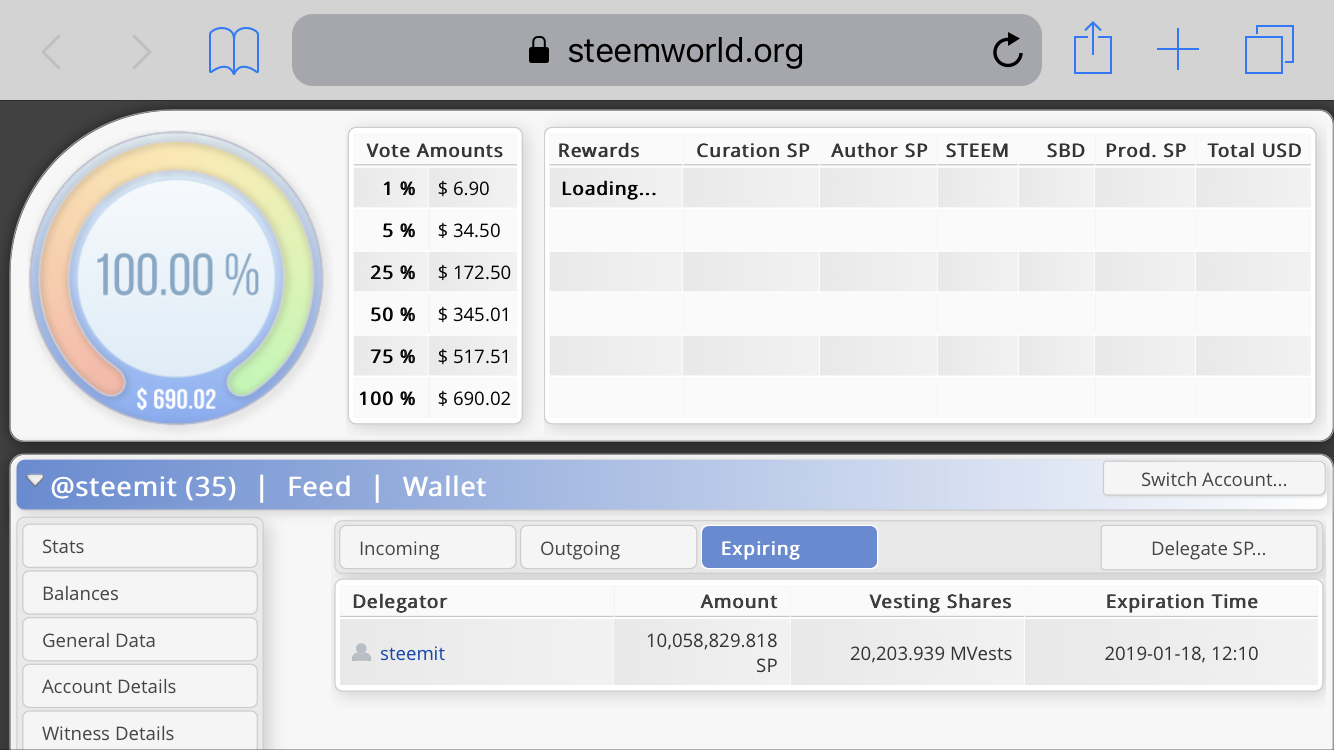Click the Amount column header
The width and height of the screenshot is (1334, 750).
point(738,601)
